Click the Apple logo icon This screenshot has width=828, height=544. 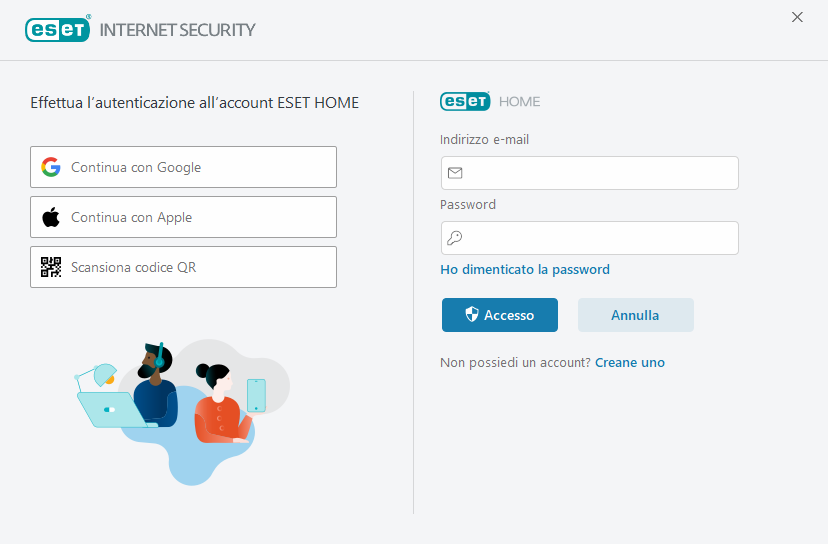pos(51,217)
